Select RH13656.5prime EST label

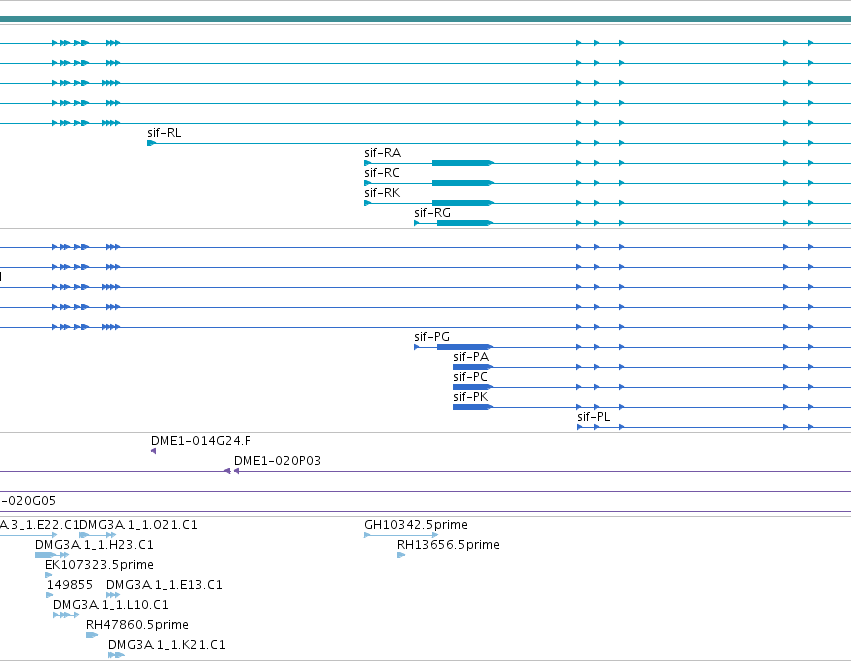coord(448,545)
